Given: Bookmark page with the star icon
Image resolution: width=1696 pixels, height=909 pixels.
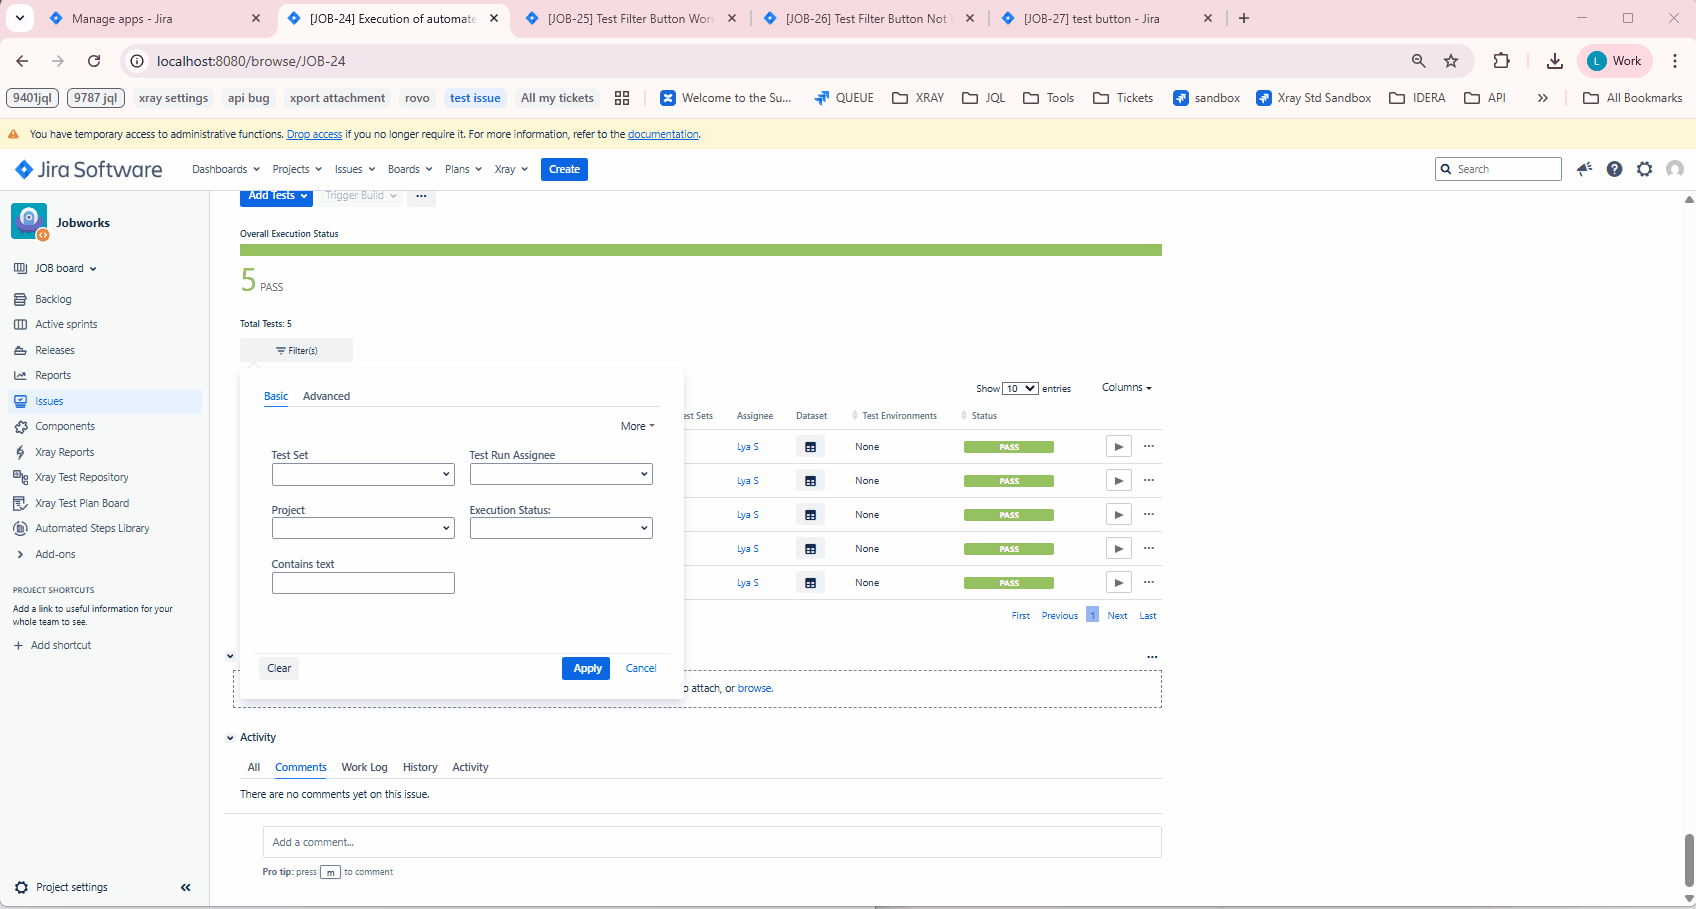Looking at the screenshot, I should point(1451,61).
